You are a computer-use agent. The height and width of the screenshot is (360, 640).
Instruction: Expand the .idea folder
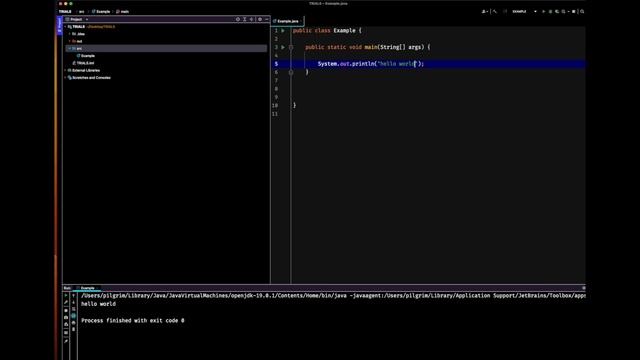[70, 34]
